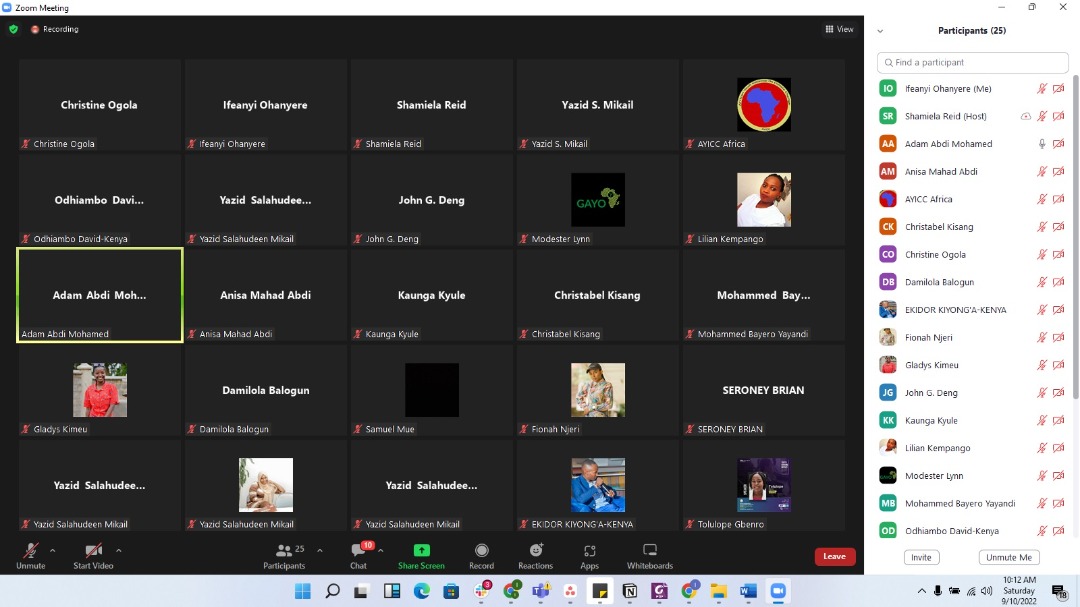Select Samuel Mue black video tile
1080x607 pixels.
[432, 390]
